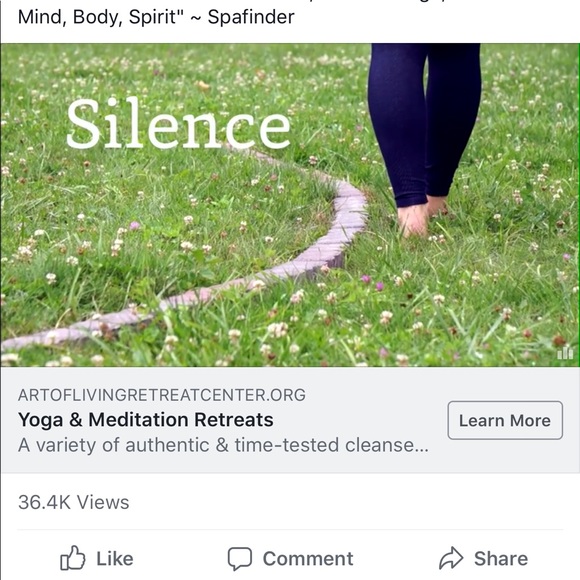The width and height of the screenshot is (580, 580).
Task: Click the Like thumbs-up icon
Action: [72, 557]
